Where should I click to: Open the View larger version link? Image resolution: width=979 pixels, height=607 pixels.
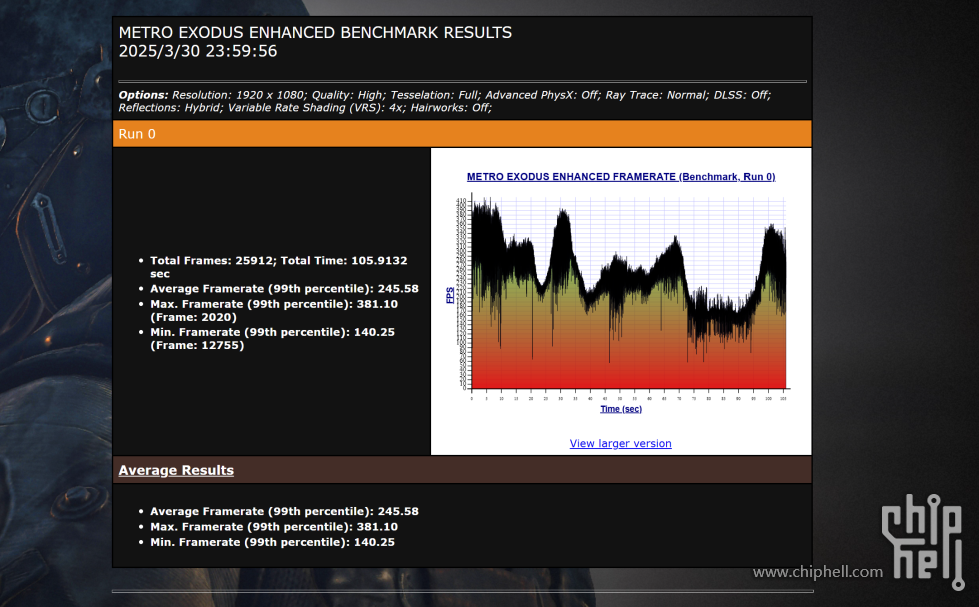(x=620, y=443)
